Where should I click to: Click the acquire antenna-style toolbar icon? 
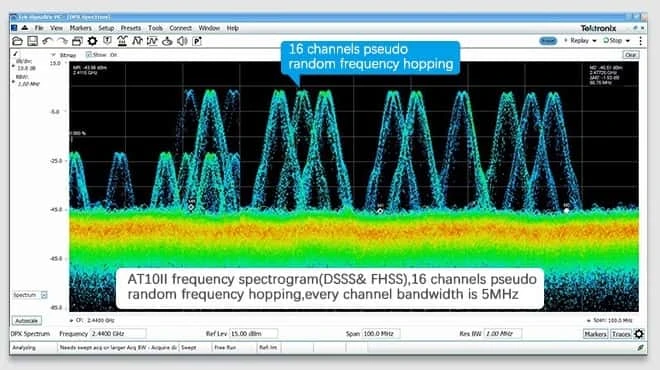[x=122, y=41]
